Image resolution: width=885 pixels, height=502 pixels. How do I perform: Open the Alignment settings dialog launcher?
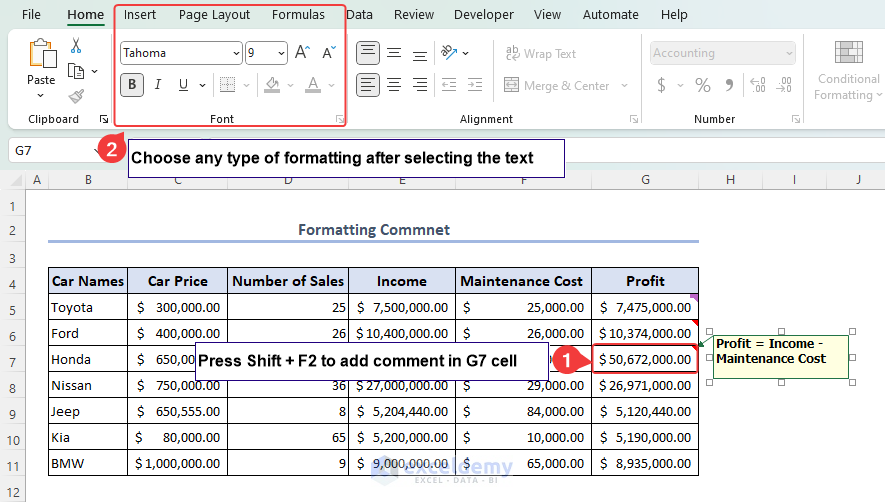(x=634, y=119)
